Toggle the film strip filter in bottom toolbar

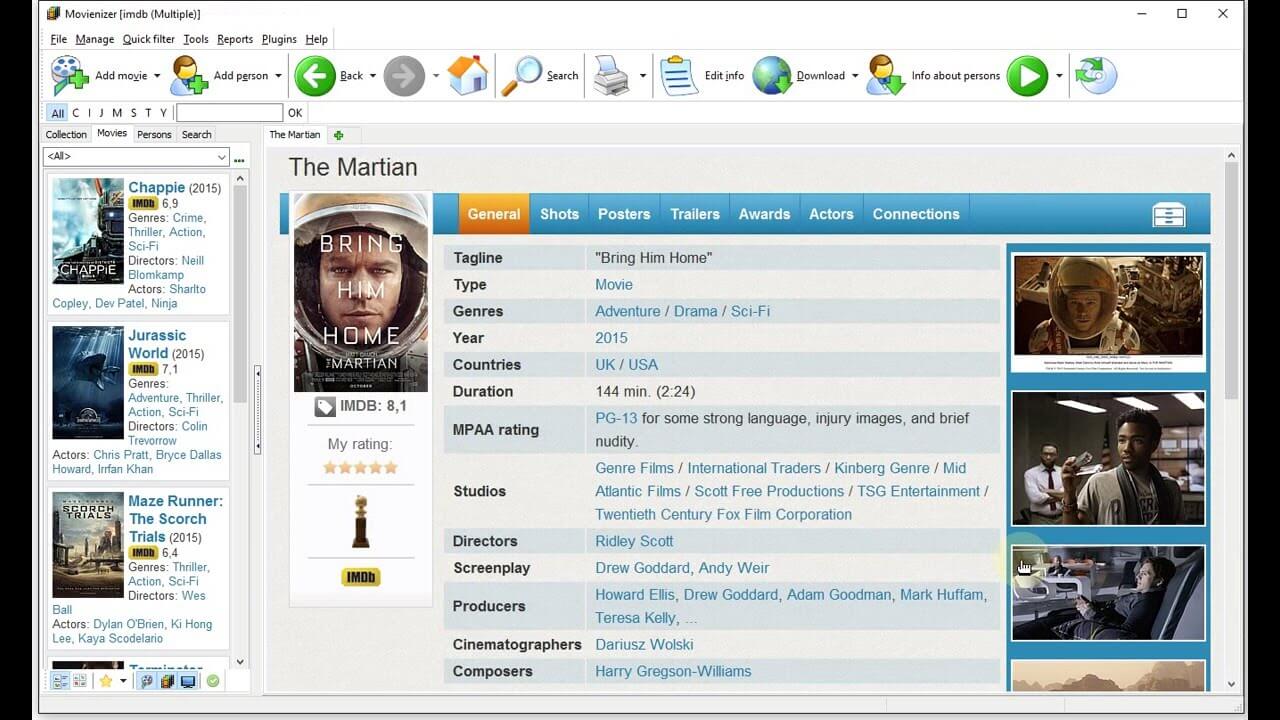(x=167, y=681)
